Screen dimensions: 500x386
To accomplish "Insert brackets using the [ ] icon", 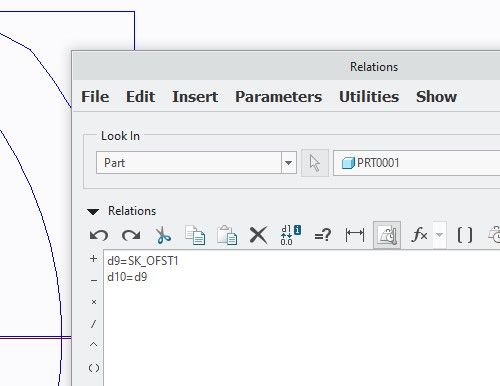I will coord(464,235).
